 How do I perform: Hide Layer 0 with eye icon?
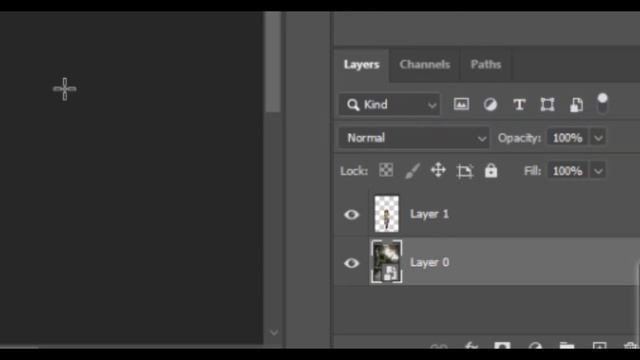(351, 263)
